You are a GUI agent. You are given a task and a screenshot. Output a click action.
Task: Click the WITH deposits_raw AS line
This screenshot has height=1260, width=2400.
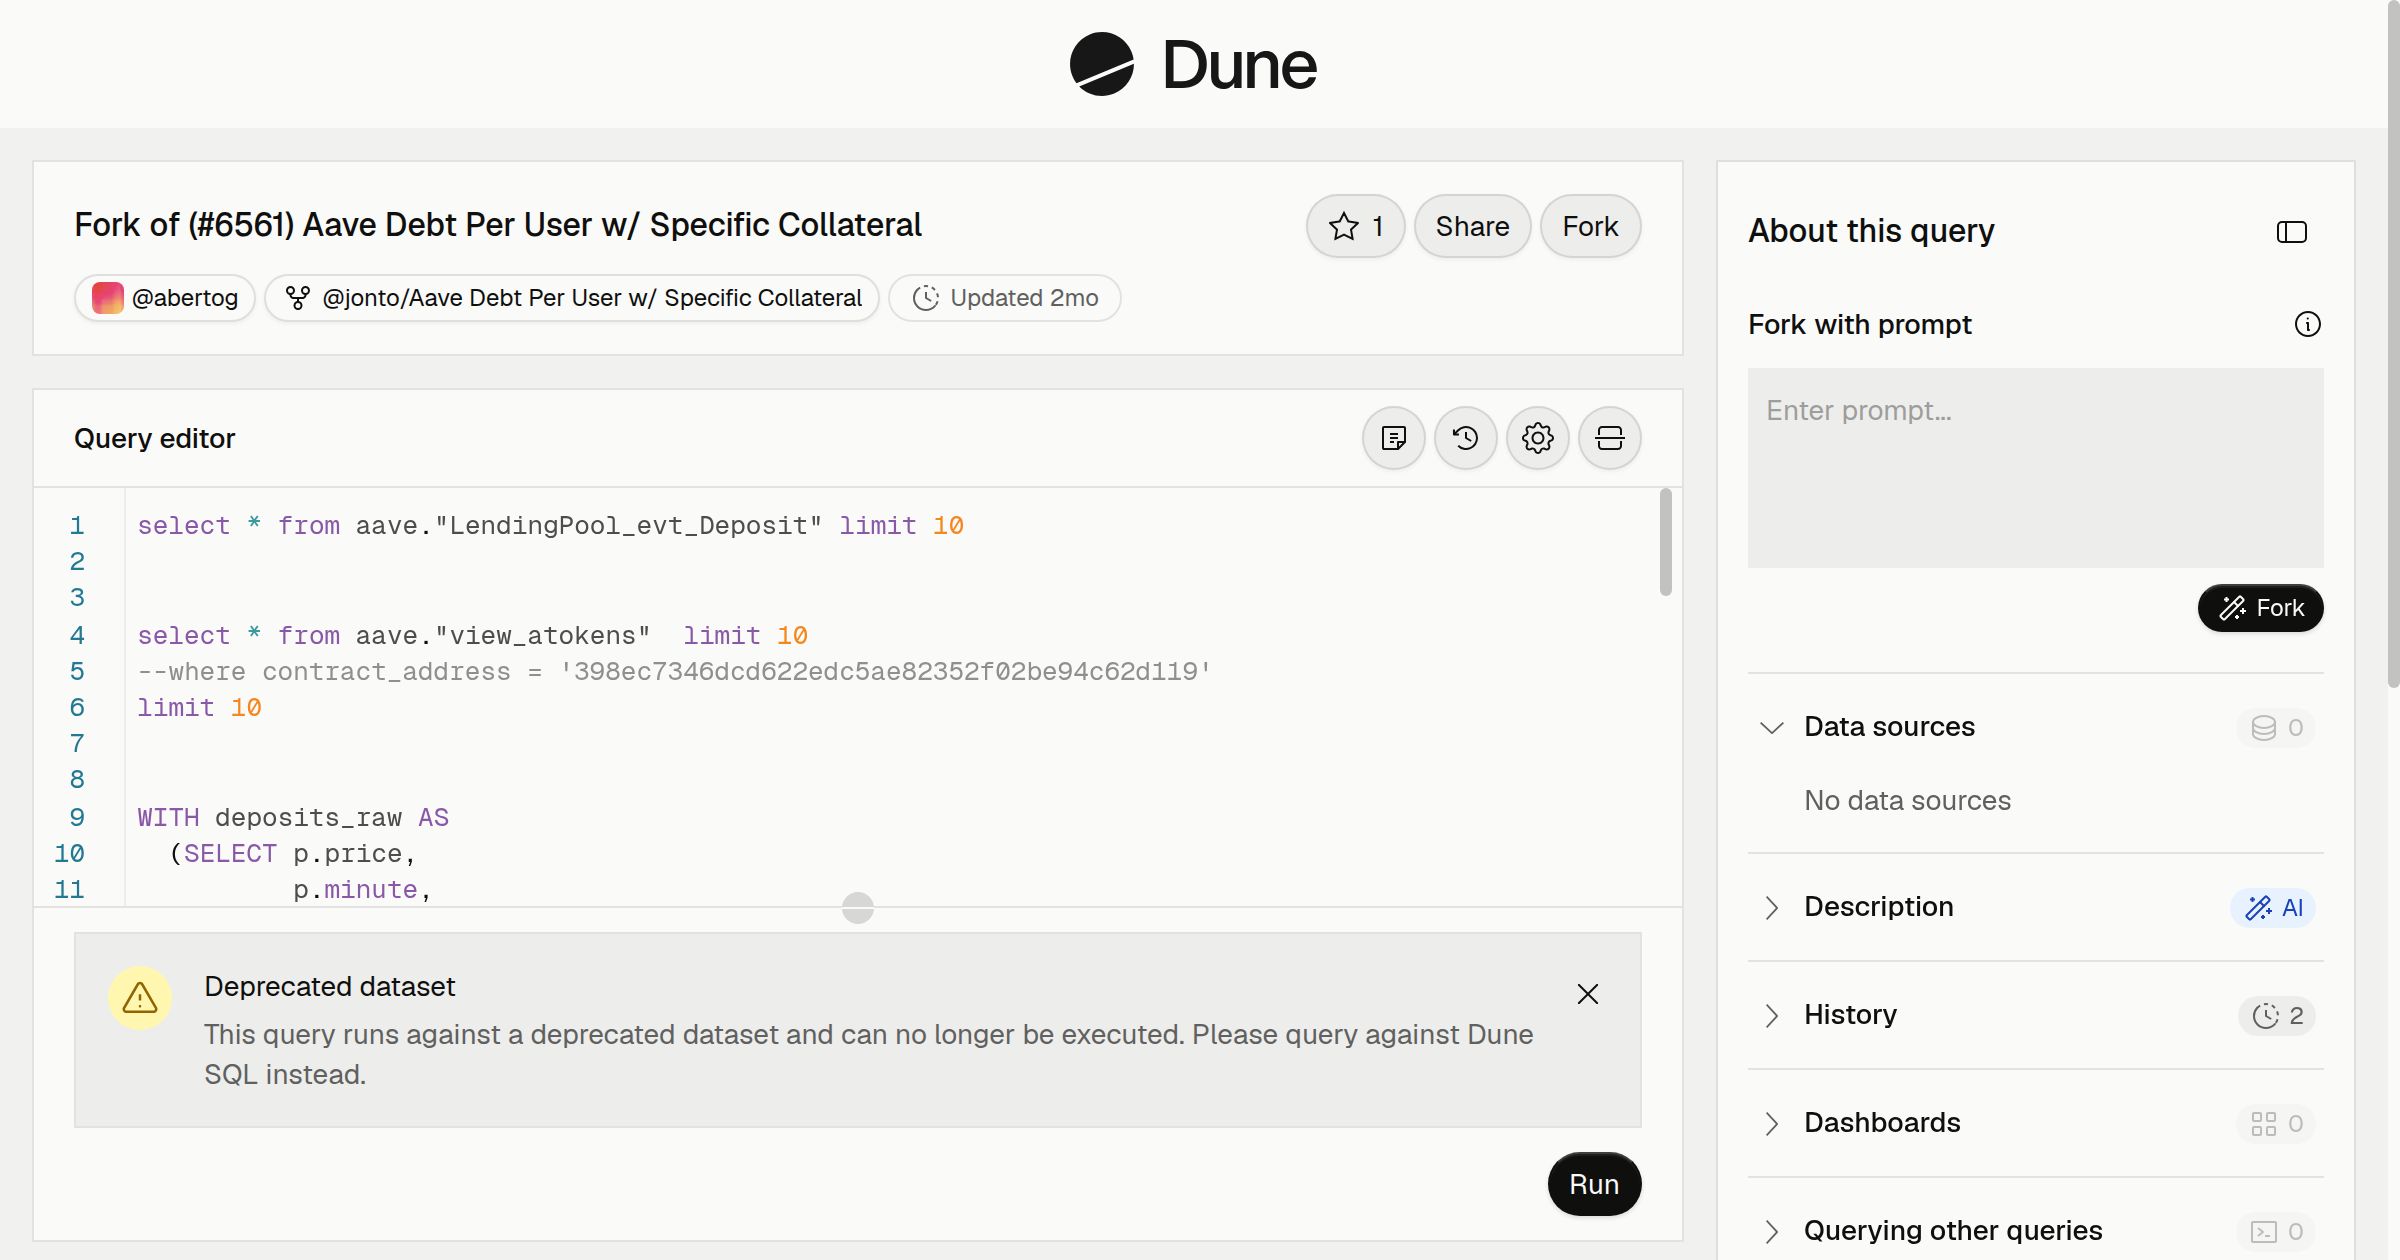tap(293, 818)
